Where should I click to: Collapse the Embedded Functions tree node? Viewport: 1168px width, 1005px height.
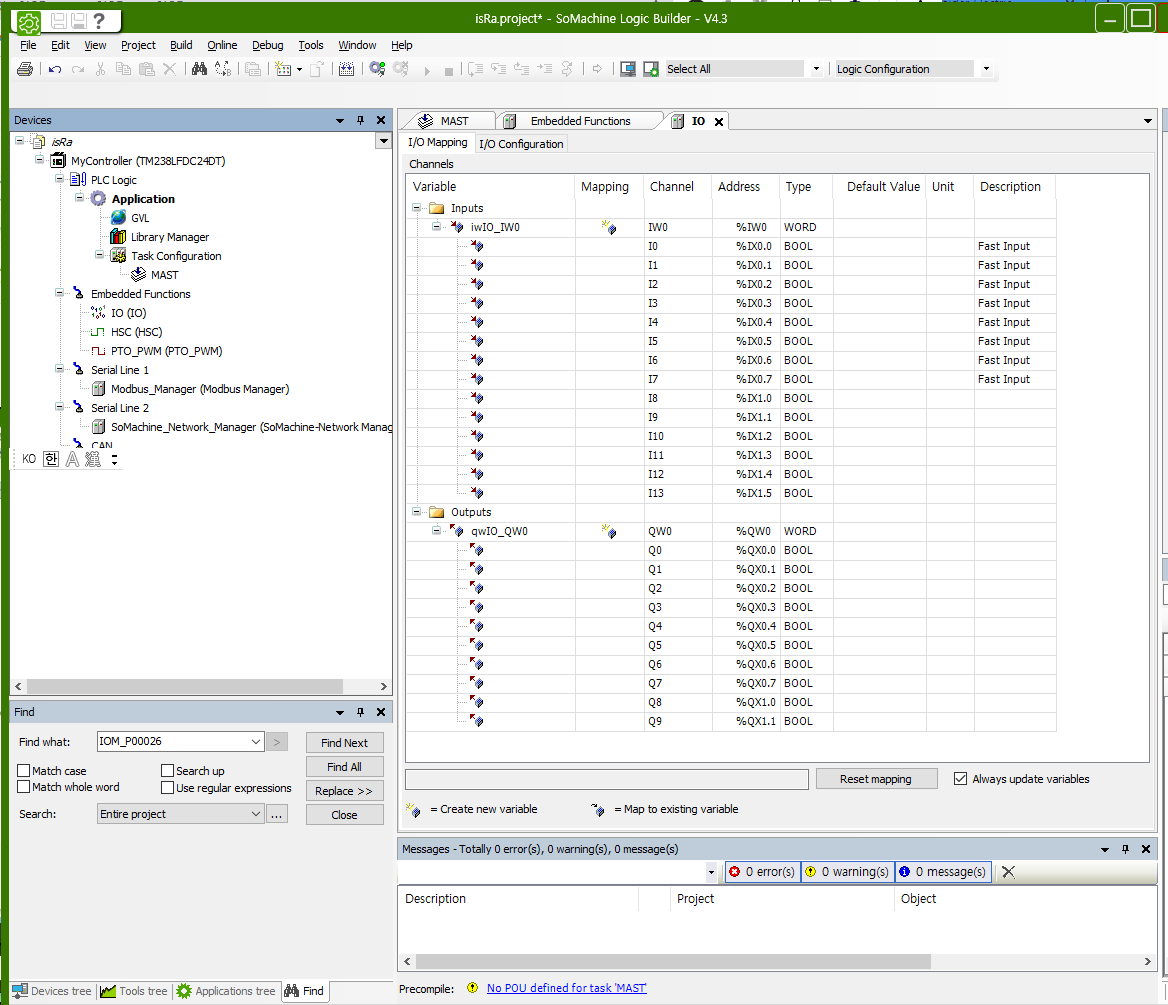click(x=60, y=294)
